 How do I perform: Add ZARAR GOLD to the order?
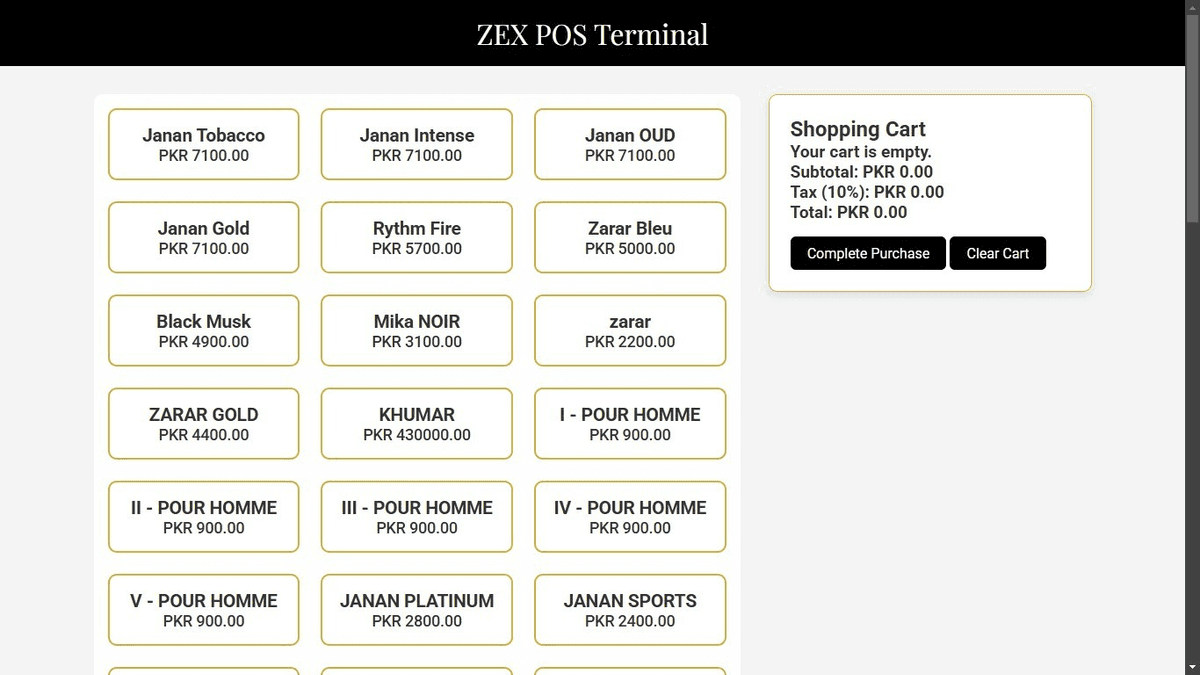tap(203, 423)
